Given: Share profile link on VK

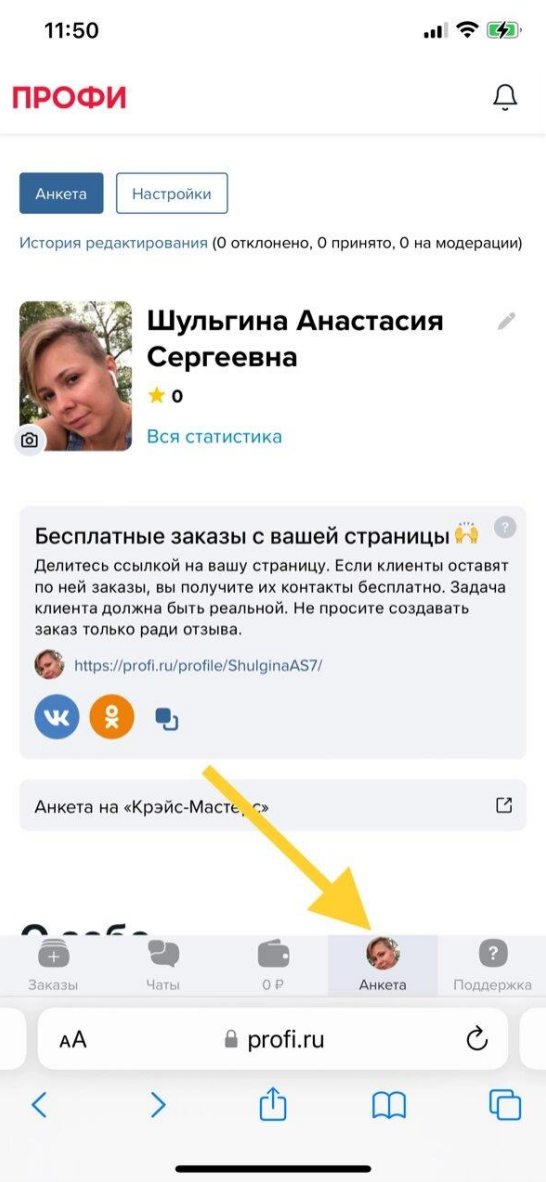Looking at the screenshot, I should pos(57,718).
